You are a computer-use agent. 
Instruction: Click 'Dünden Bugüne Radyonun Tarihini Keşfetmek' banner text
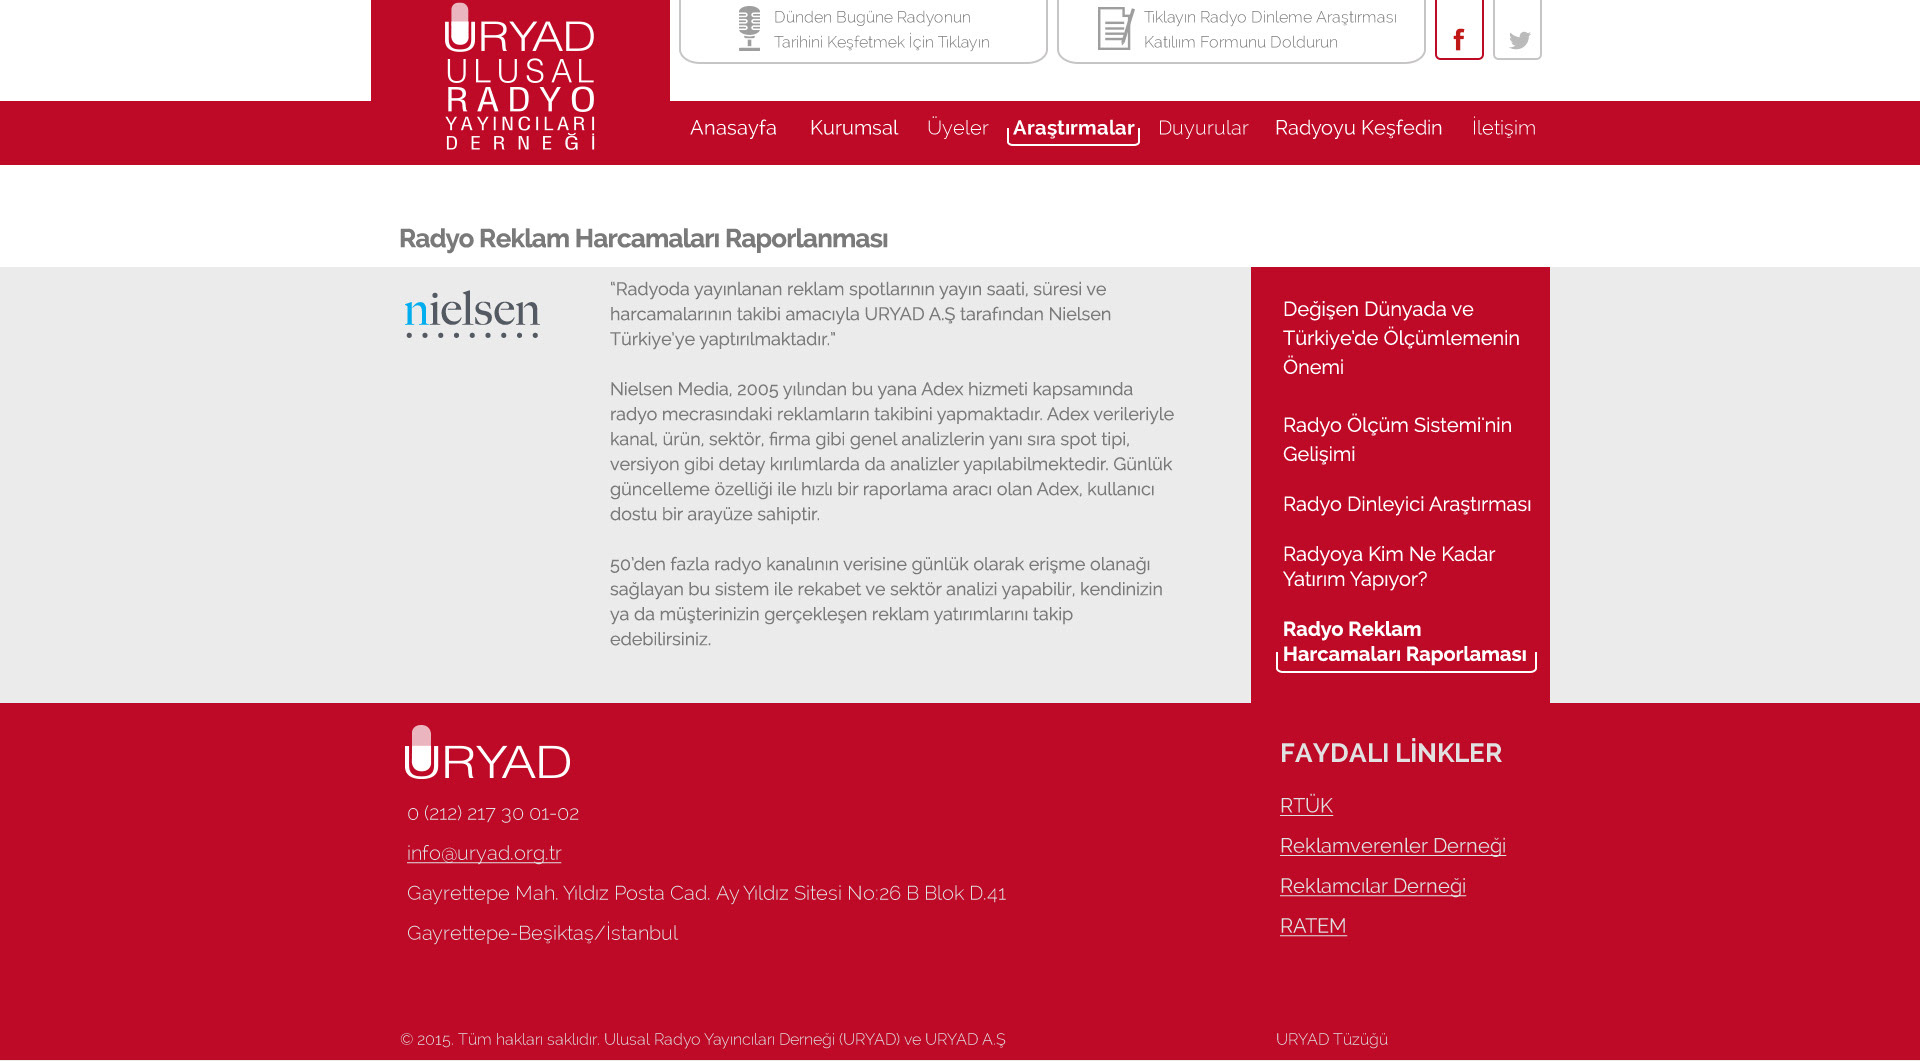882,30
